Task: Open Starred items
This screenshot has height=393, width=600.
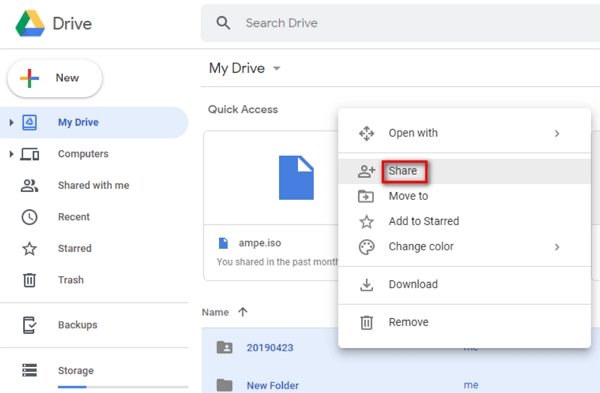Action: (x=75, y=248)
